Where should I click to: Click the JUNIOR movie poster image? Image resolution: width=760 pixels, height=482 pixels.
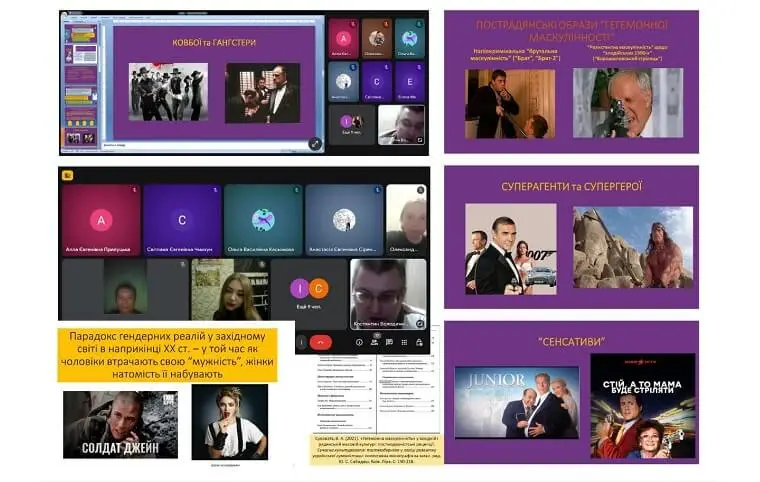click(516, 402)
